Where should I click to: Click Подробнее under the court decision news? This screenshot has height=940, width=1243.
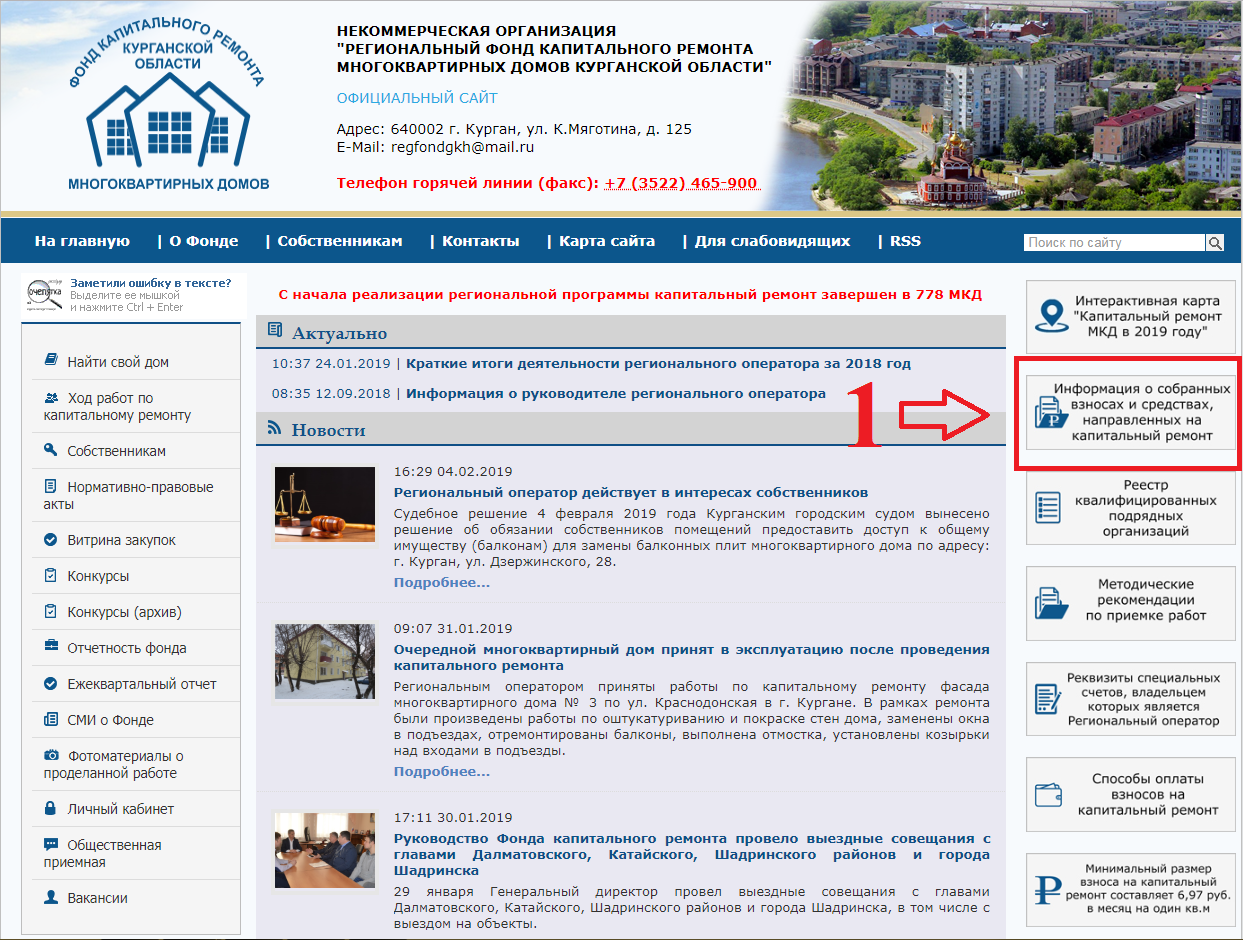442,582
